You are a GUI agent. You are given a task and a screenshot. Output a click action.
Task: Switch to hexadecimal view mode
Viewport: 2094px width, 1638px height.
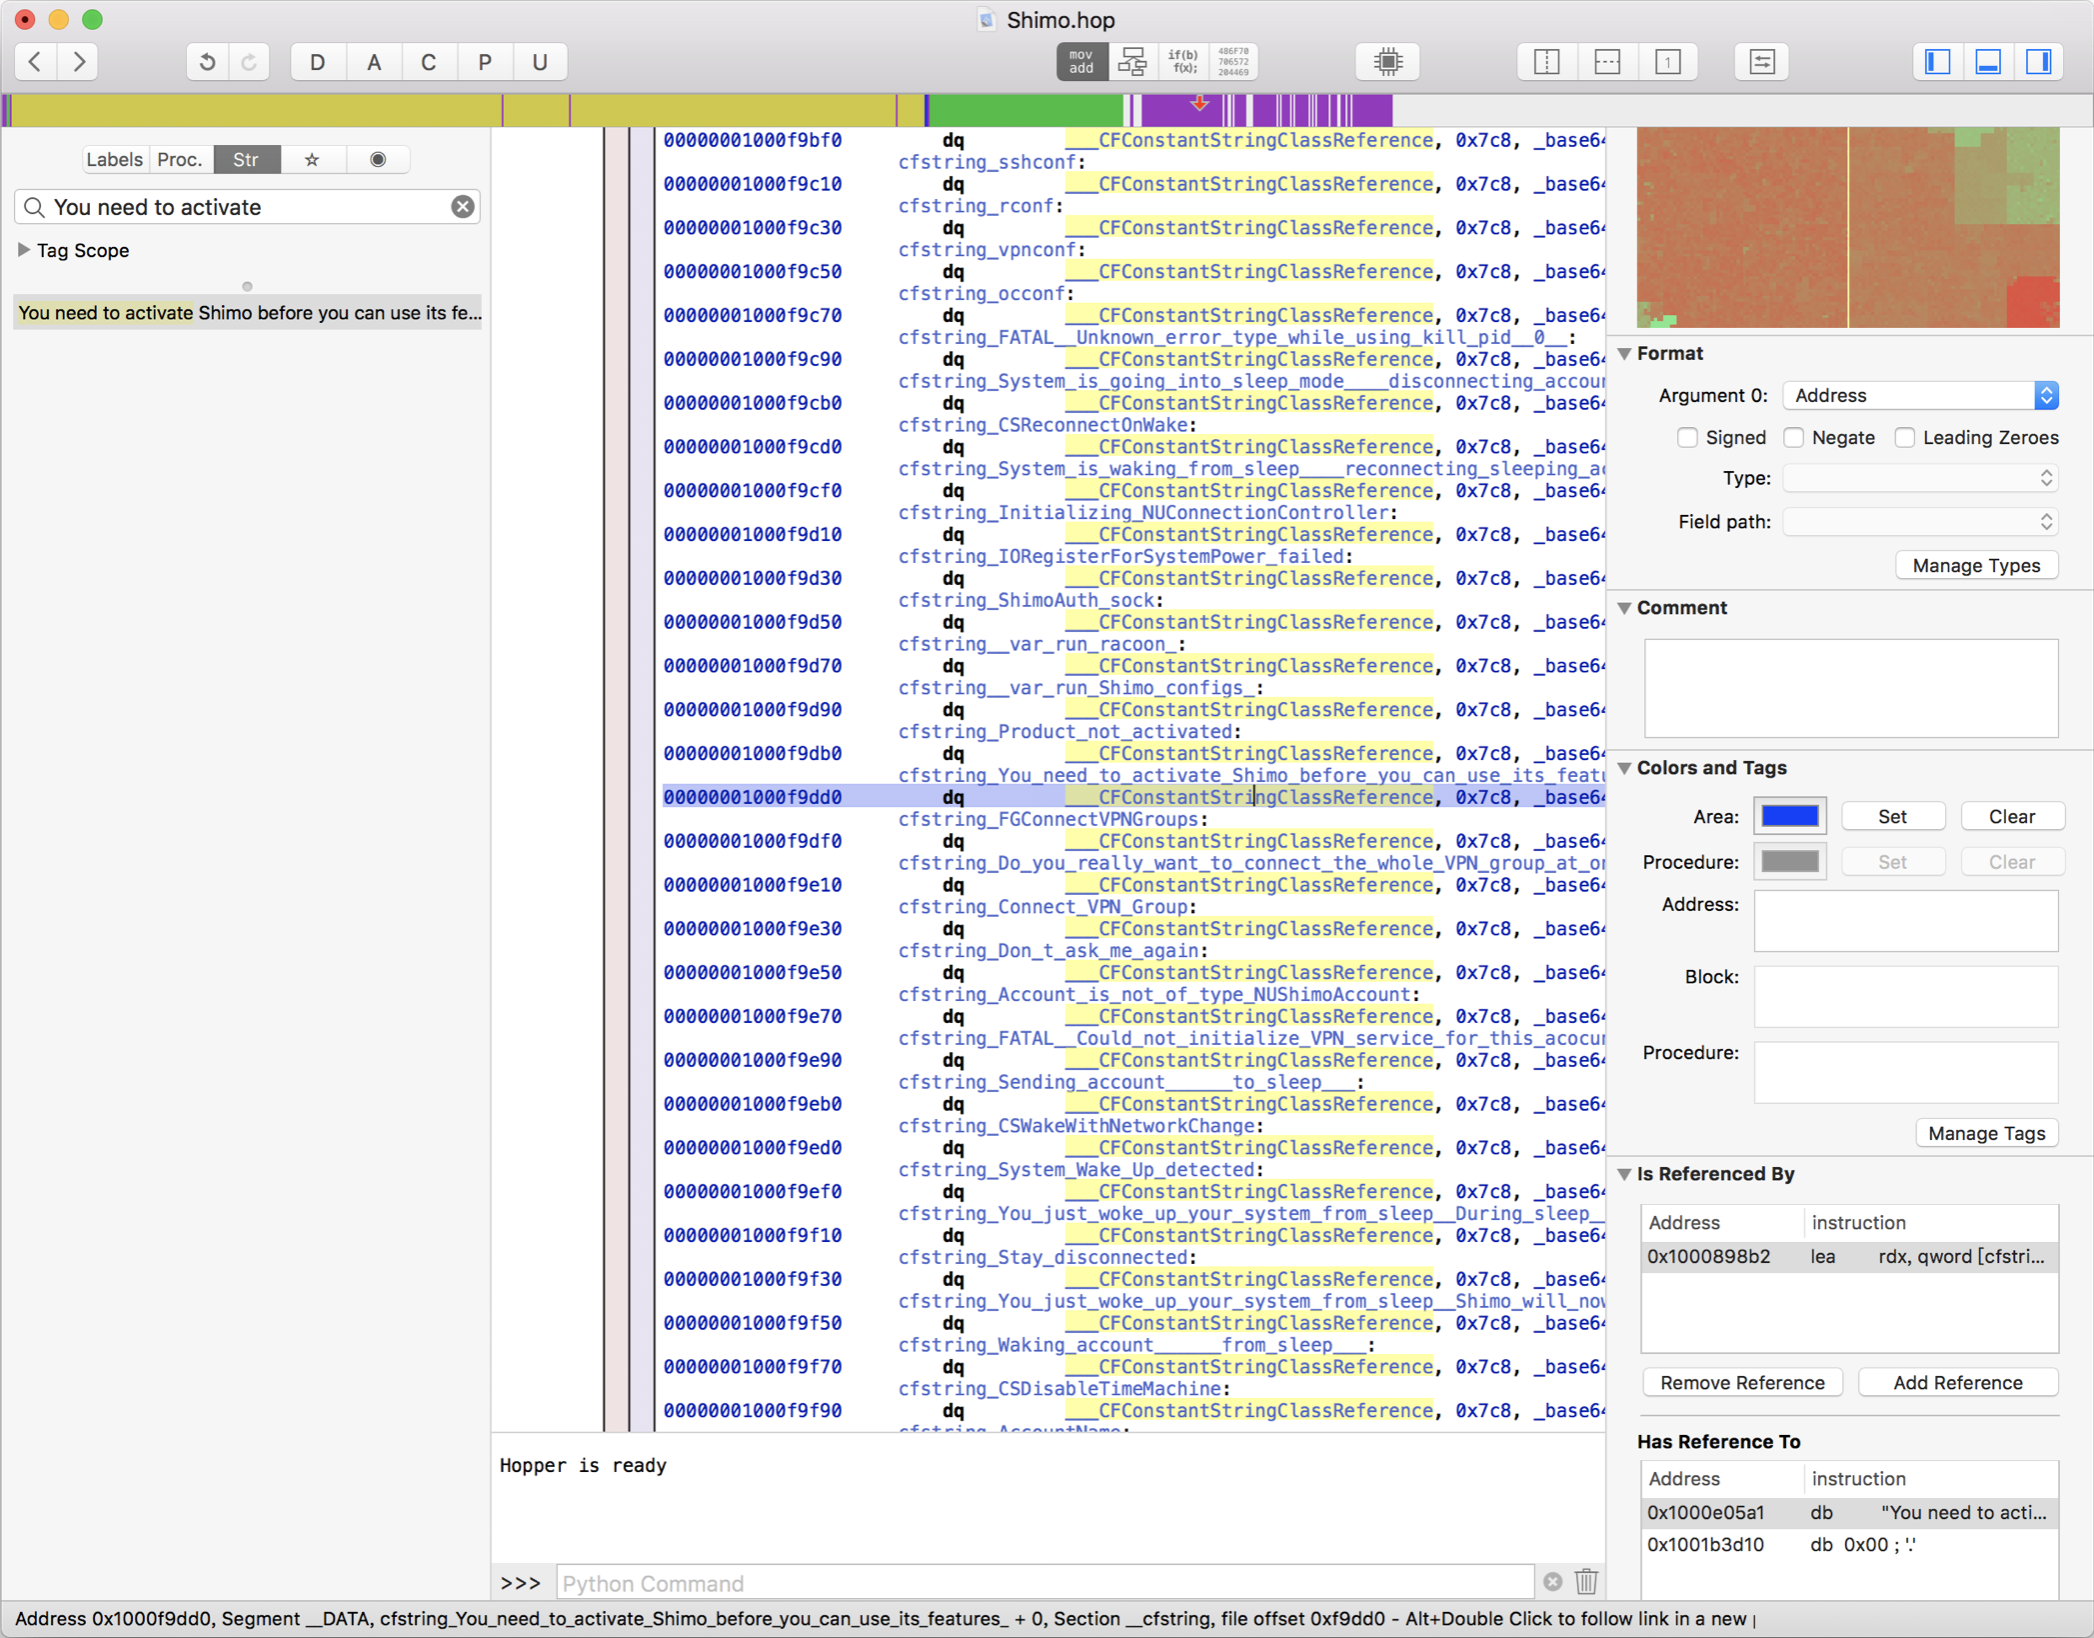(1233, 62)
